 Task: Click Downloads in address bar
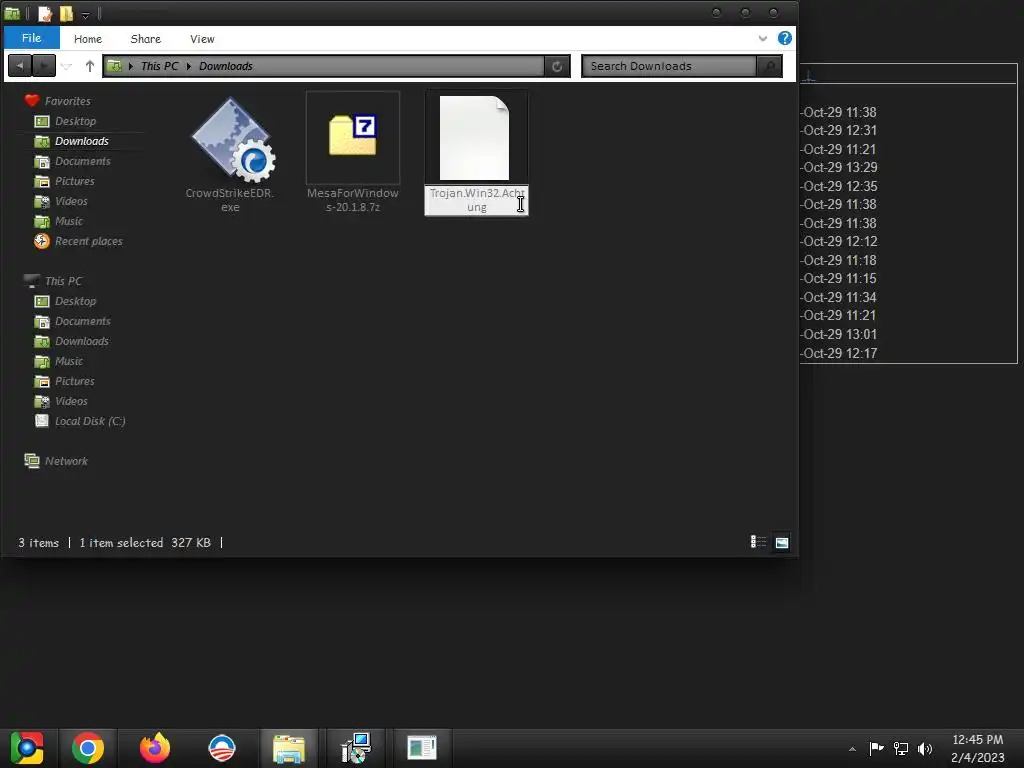(x=226, y=66)
